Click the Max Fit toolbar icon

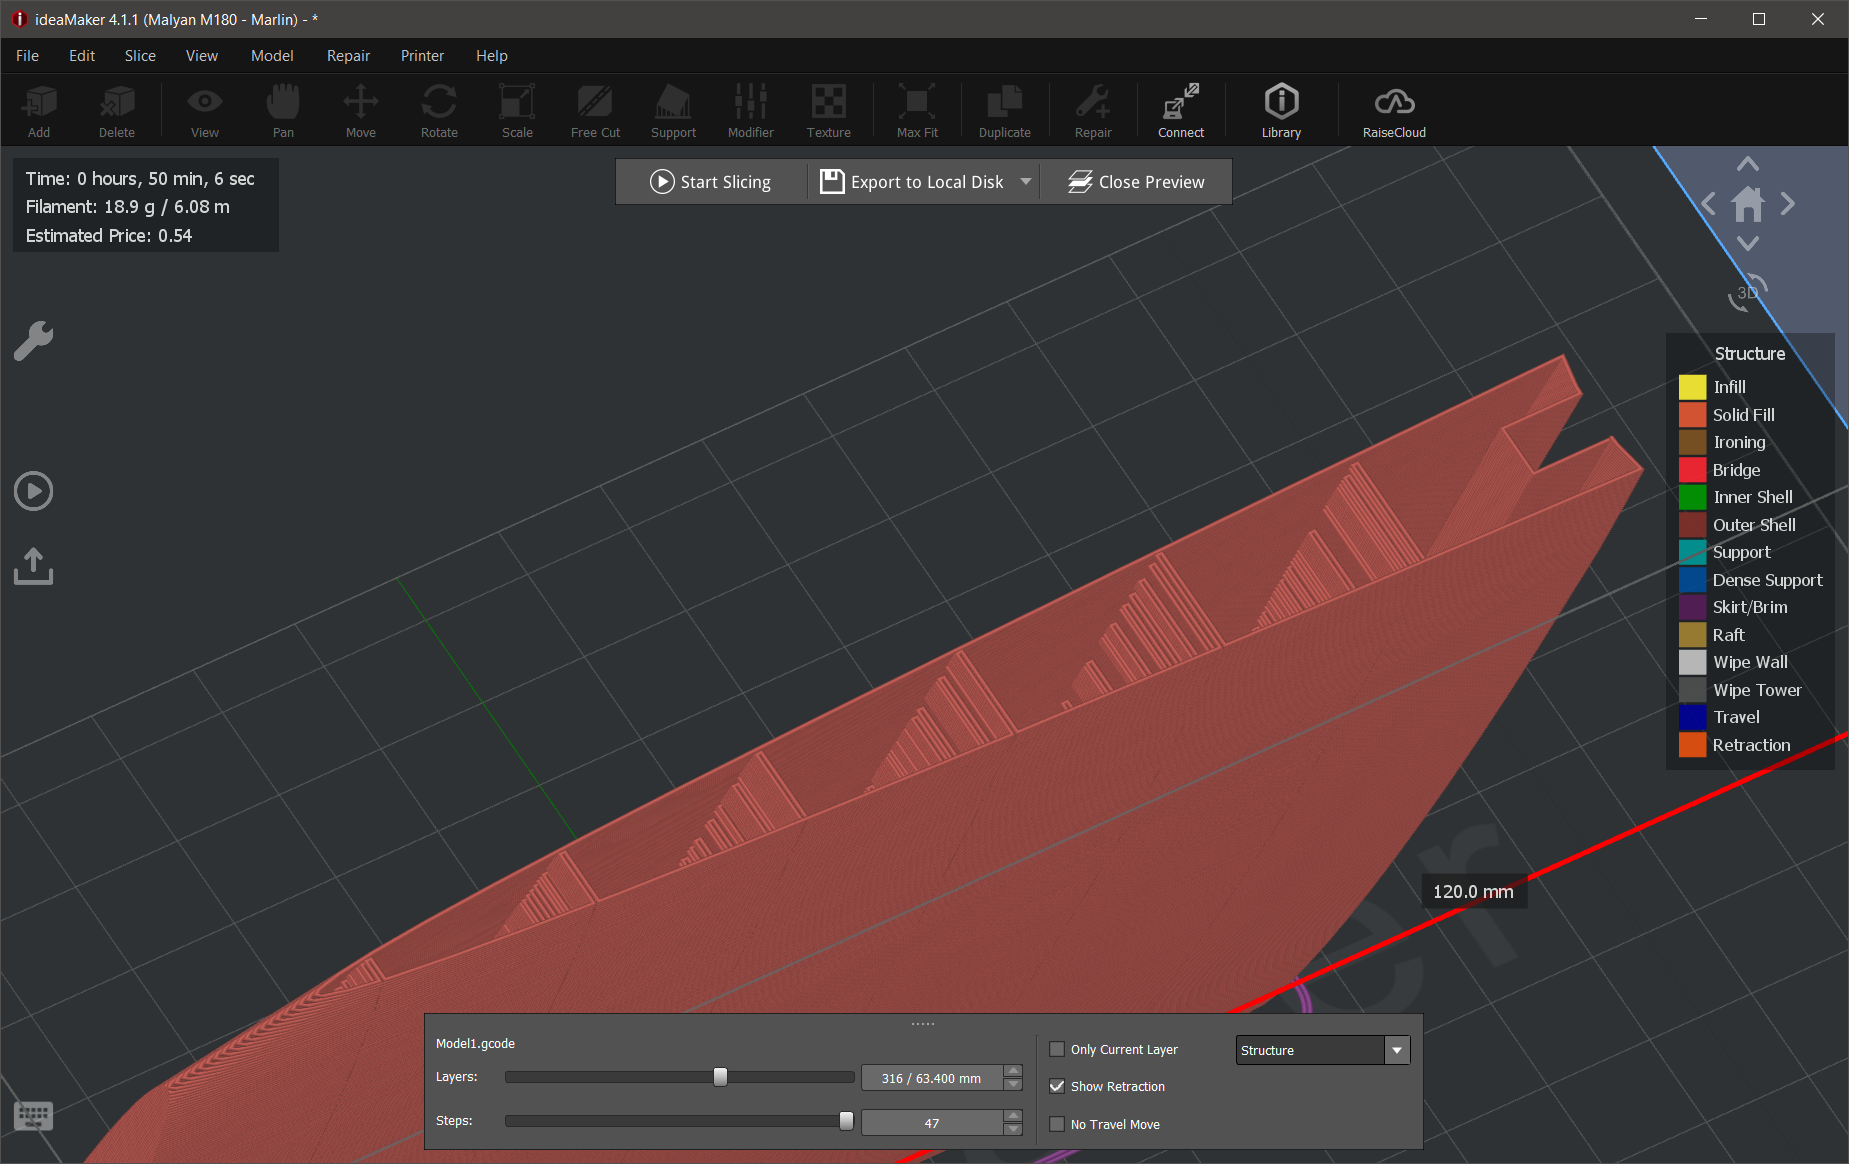coord(917,110)
